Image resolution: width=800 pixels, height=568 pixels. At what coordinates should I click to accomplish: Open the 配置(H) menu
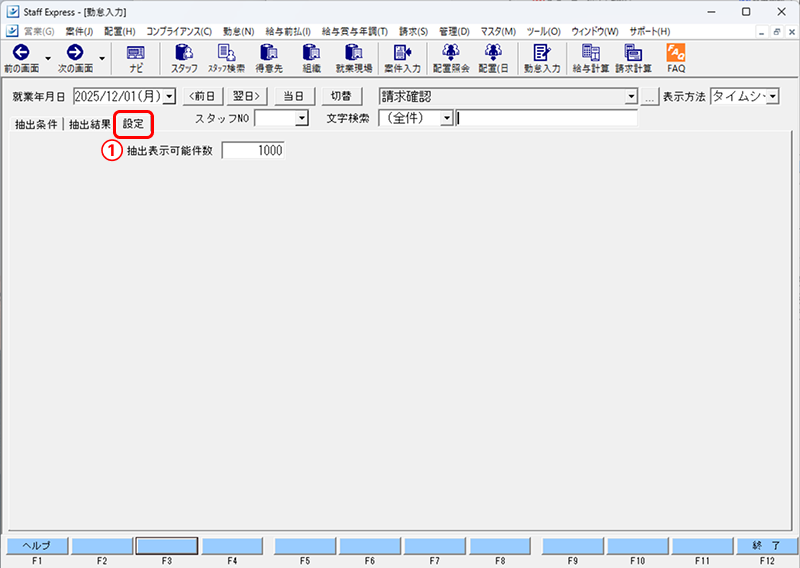(120, 32)
